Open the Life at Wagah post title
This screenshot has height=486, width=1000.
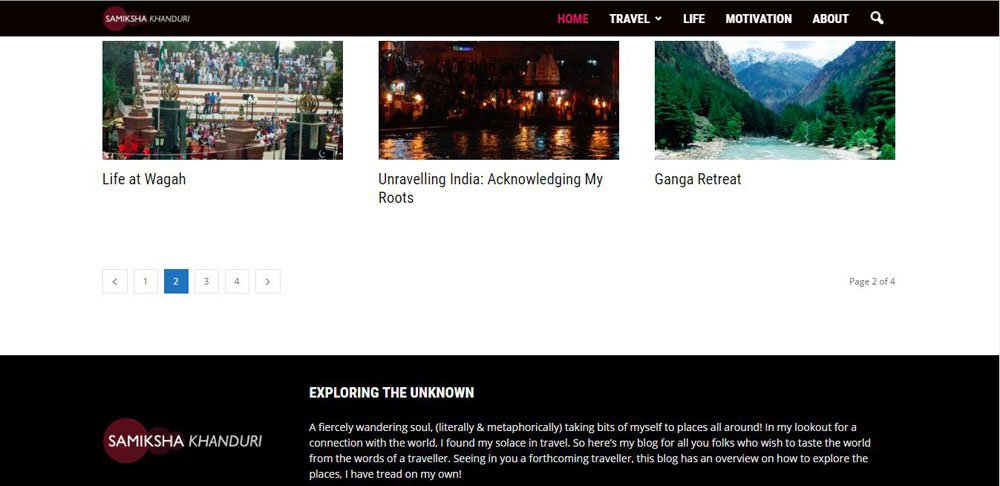point(144,179)
